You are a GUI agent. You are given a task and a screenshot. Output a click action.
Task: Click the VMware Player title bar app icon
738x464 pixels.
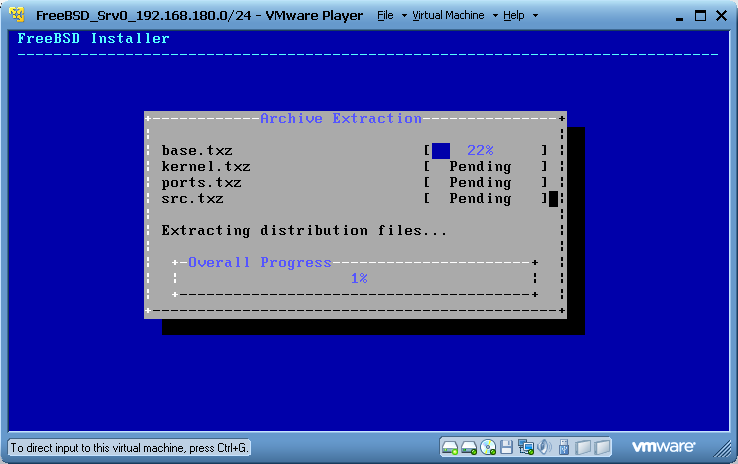click(17, 15)
